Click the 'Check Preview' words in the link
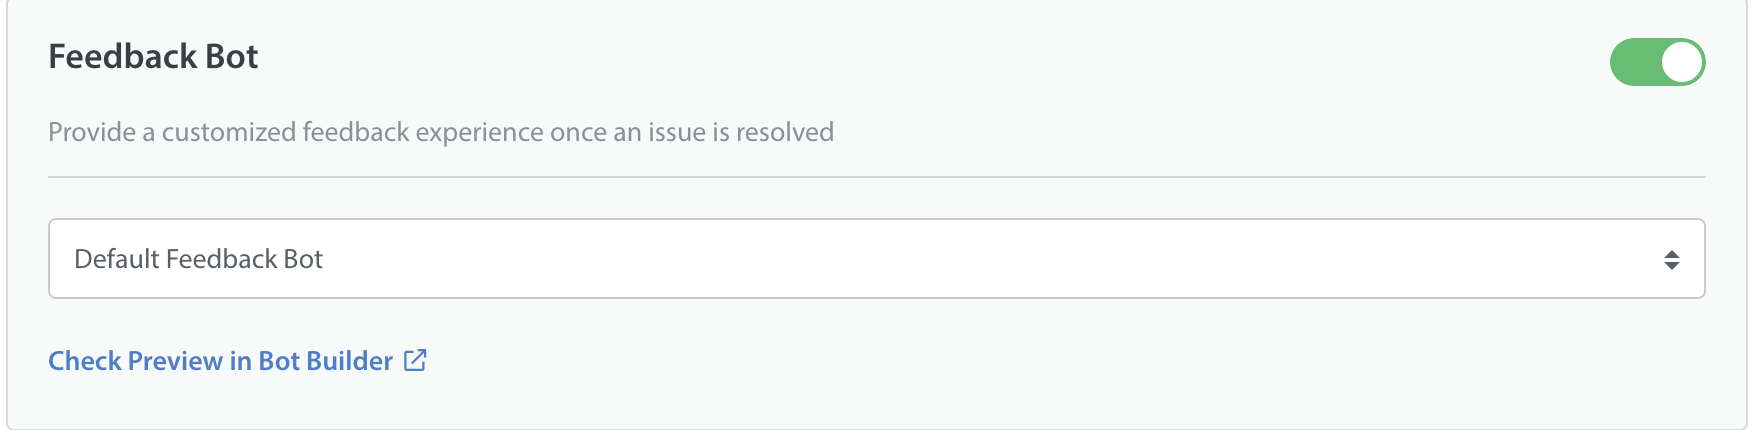1752x430 pixels. pos(136,361)
